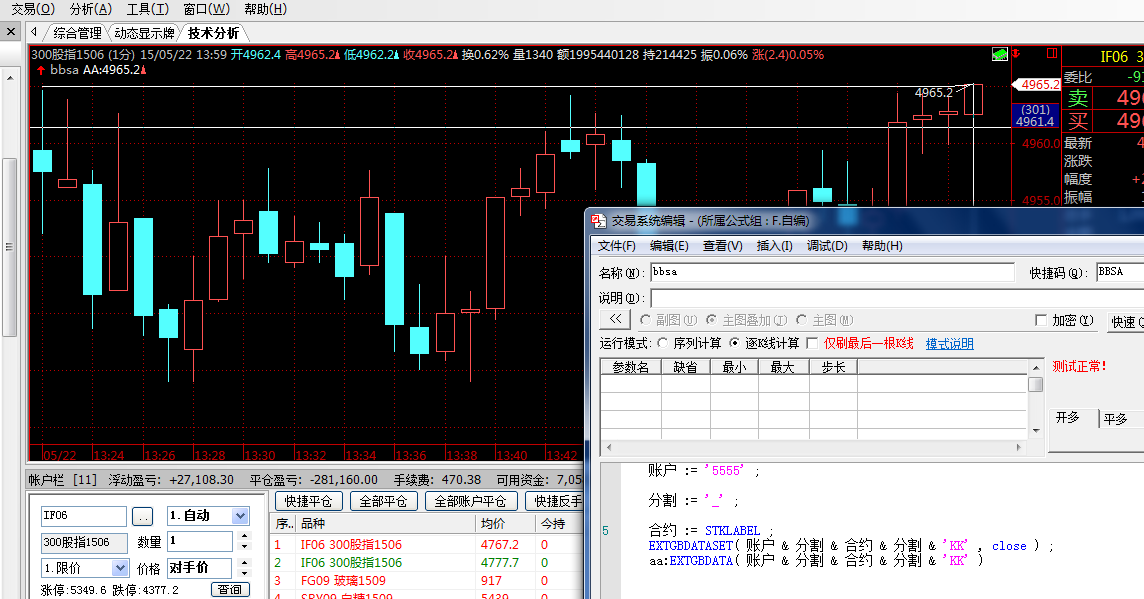Click the tab scroll-left arrow before 综合管理

(x=33, y=33)
